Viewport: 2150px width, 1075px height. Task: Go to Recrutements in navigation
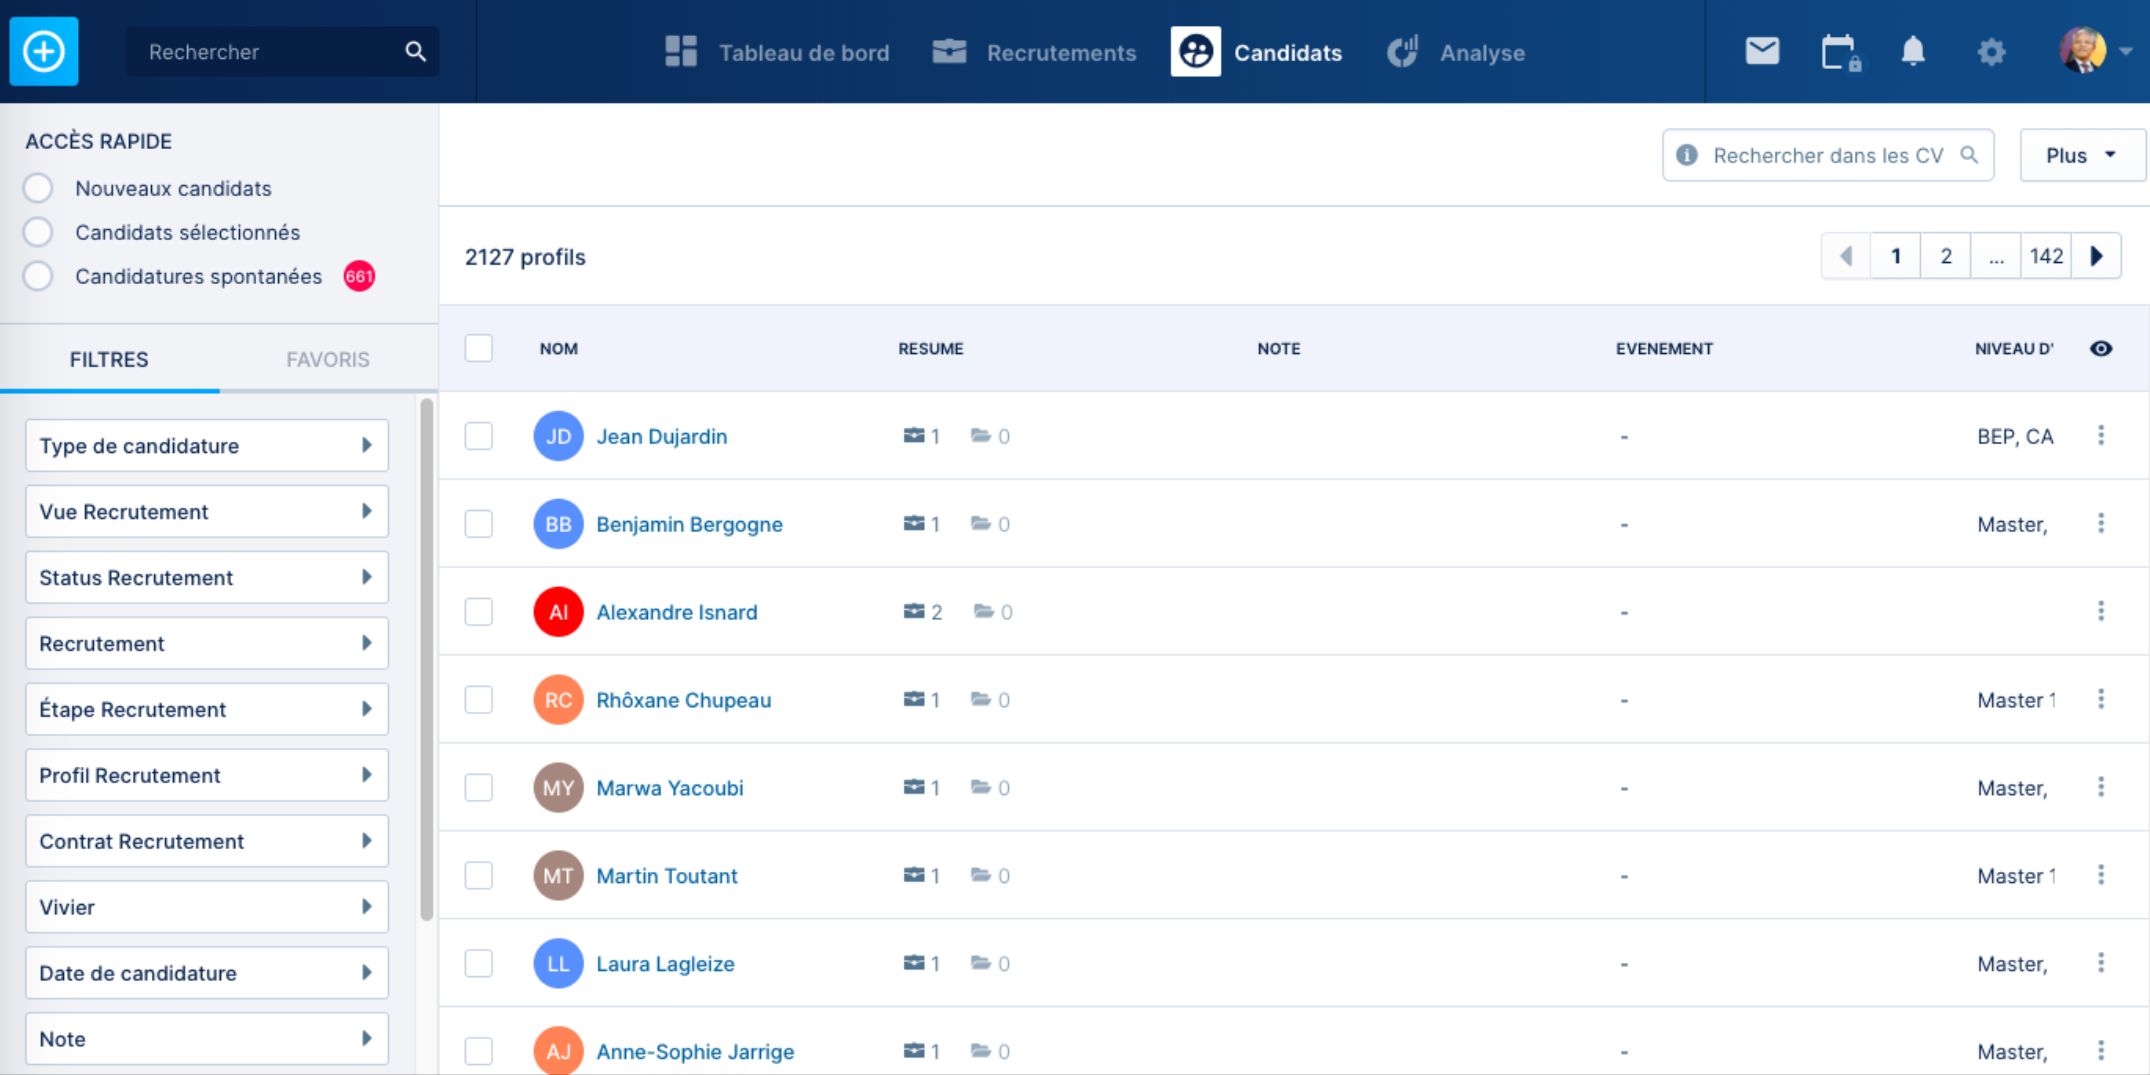(x=1034, y=52)
